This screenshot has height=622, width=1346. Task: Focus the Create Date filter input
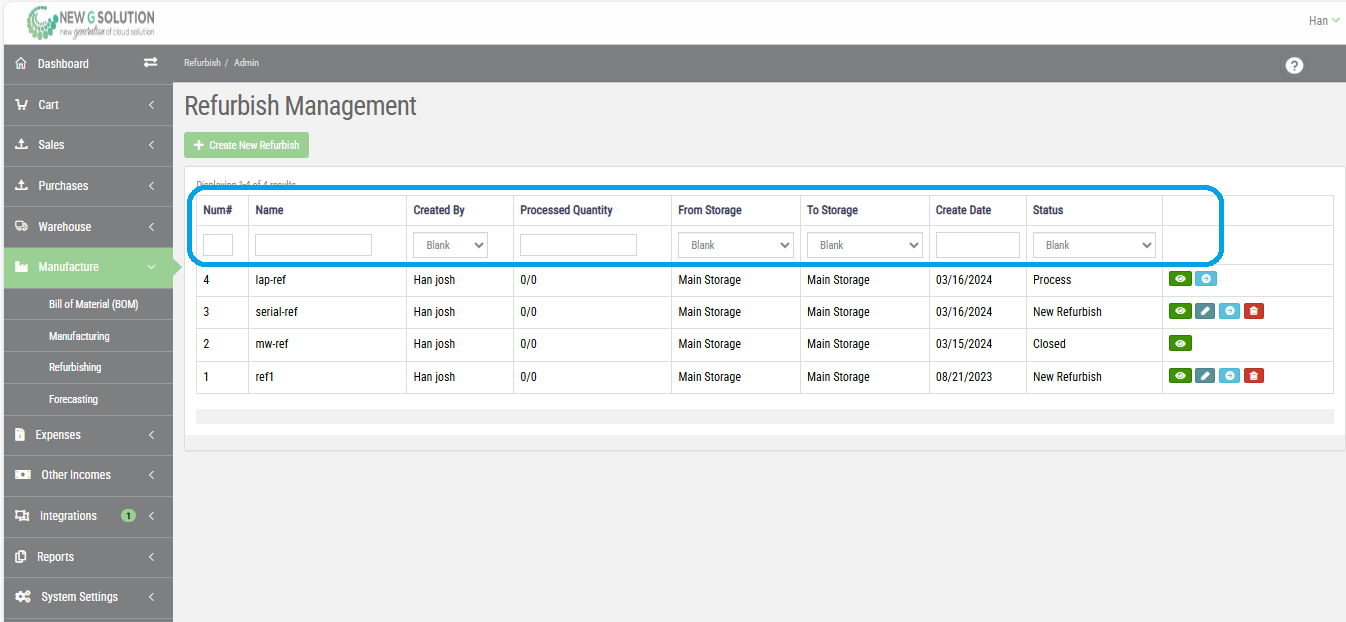[x=978, y=245]
